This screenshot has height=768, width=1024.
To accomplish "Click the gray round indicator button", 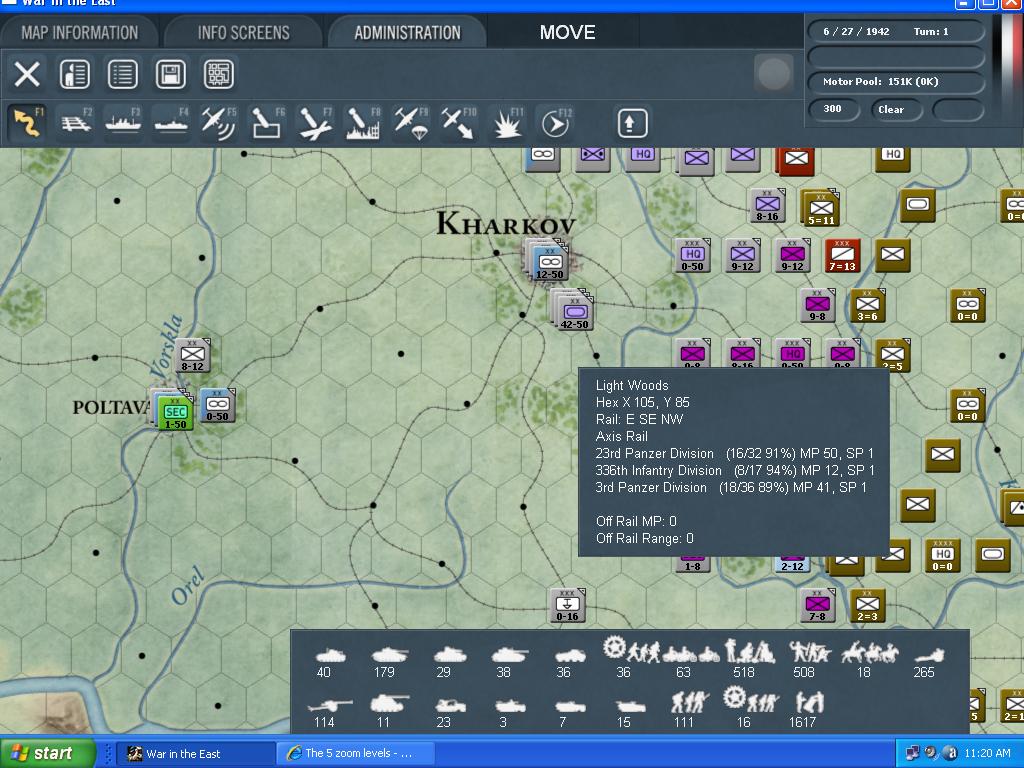I will point(773,73).
